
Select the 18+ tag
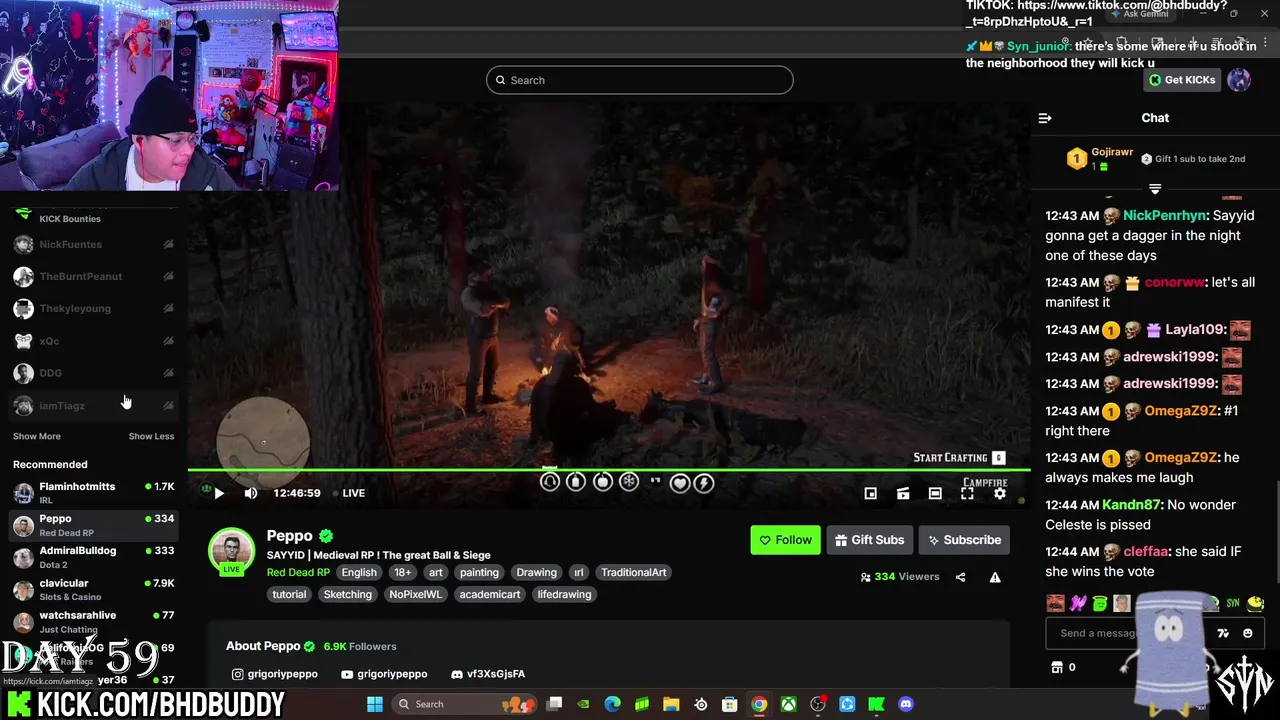pos(402,573)
